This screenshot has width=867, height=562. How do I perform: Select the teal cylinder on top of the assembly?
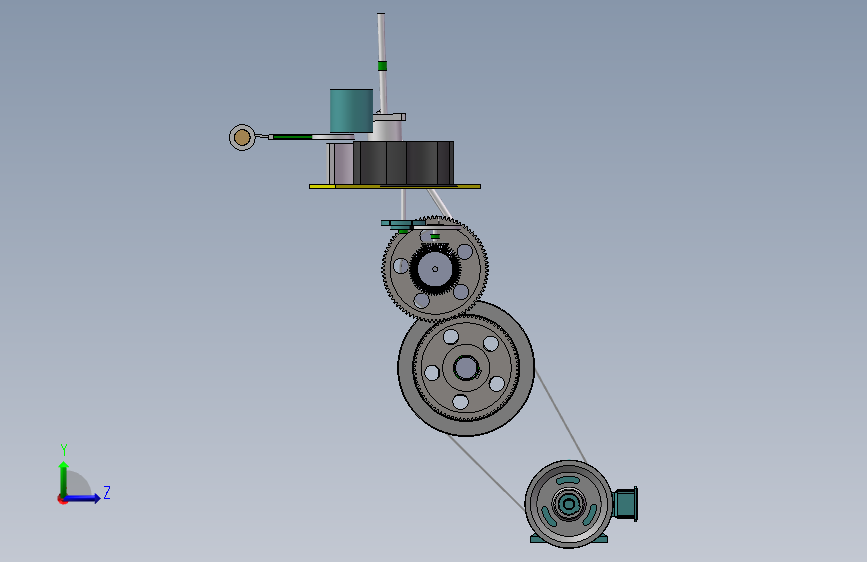coord(351,111)
